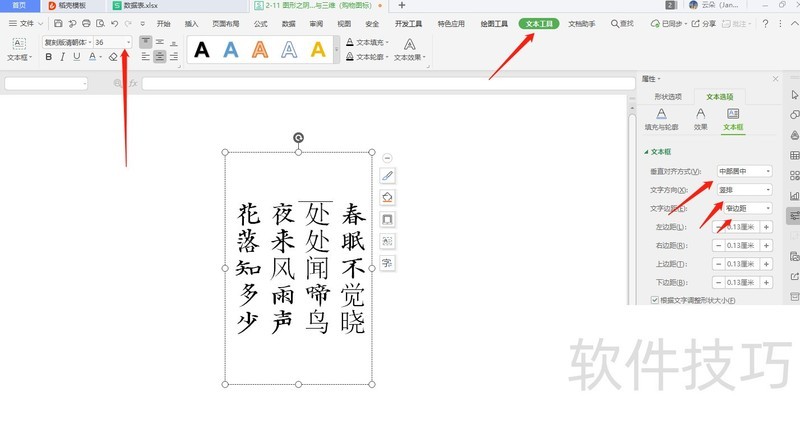The width and height of the screenshot is (800, 424).
Task: Switch to 形状选项 tab in properties panel
Action: pos(668,96)
